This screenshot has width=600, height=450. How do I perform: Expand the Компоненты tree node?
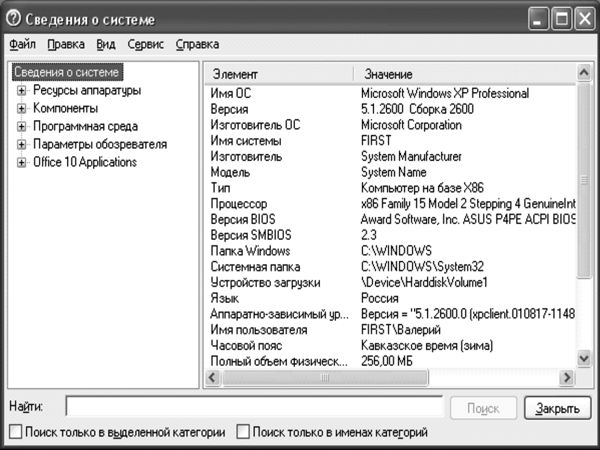coord(21,109)
